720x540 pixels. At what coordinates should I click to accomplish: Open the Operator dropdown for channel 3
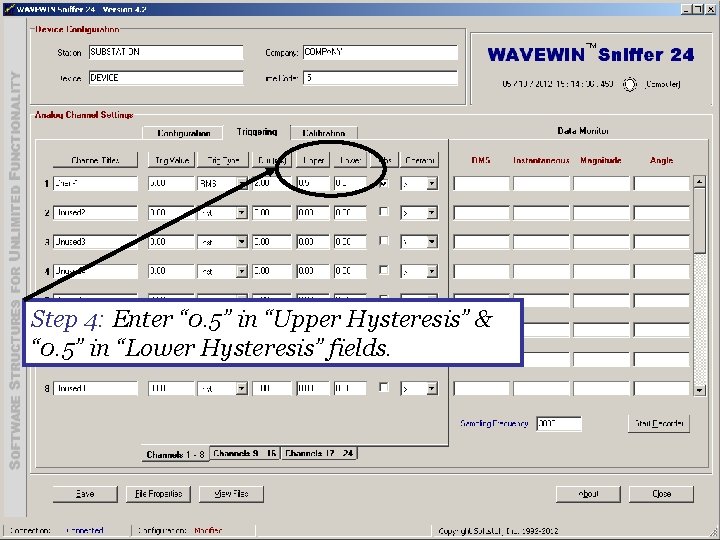[x=432, y=242]
